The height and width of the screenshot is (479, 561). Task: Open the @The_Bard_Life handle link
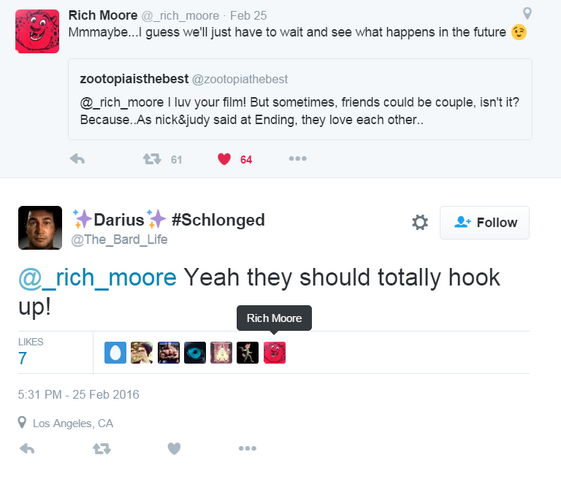click(x=119, y=239)
